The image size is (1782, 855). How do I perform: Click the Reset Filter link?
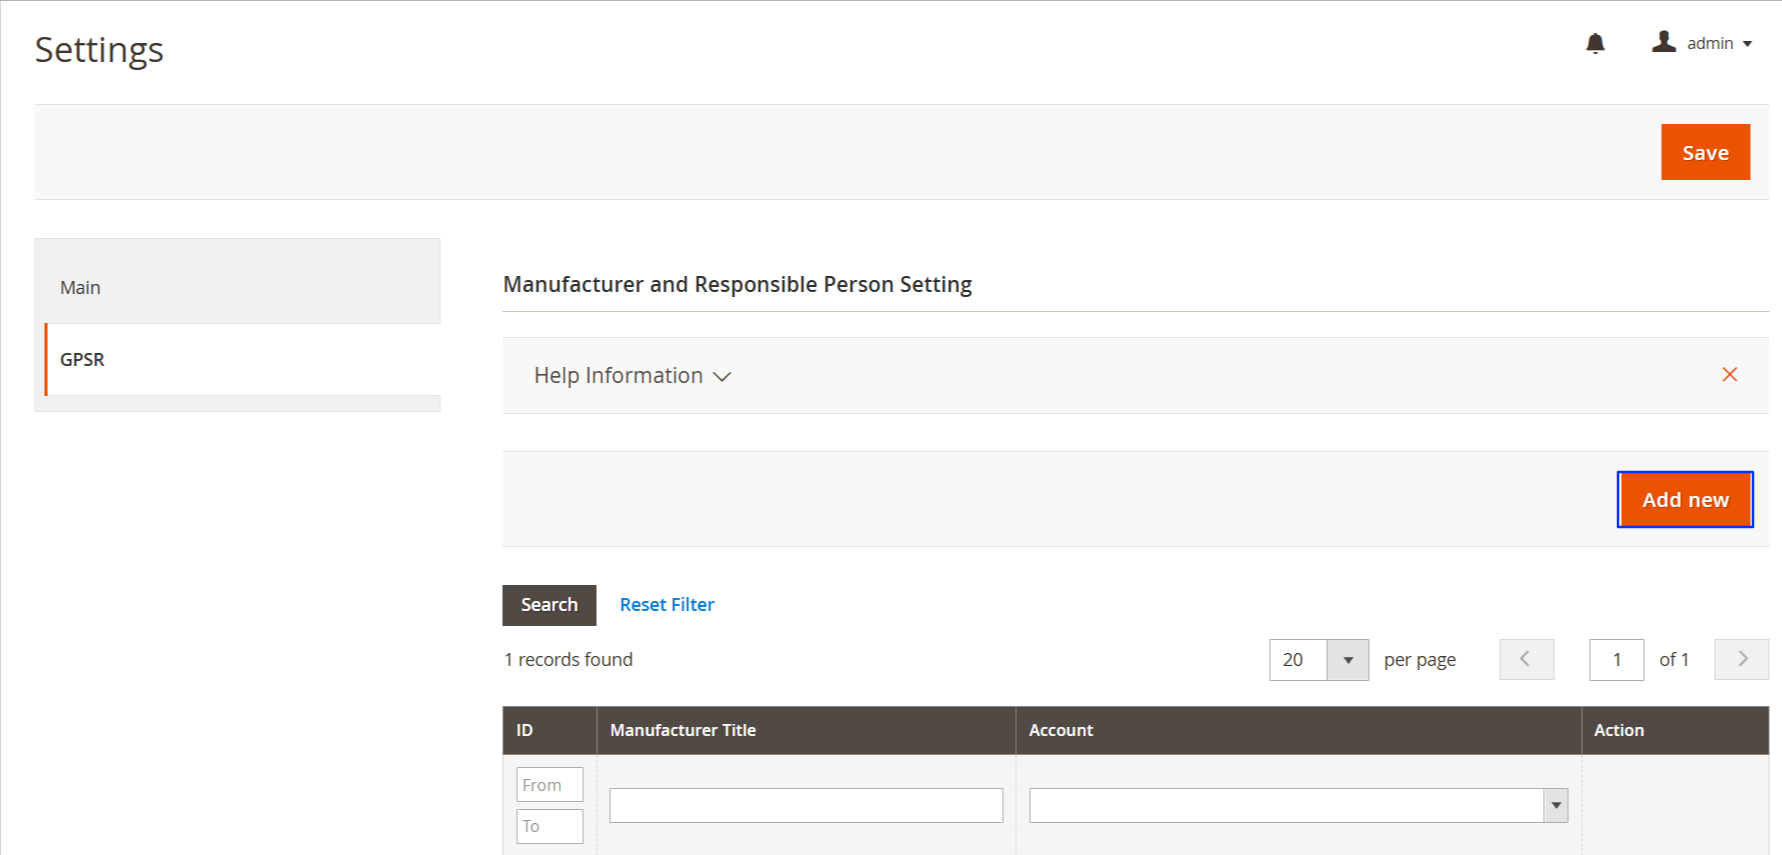[x=667, y=605]
